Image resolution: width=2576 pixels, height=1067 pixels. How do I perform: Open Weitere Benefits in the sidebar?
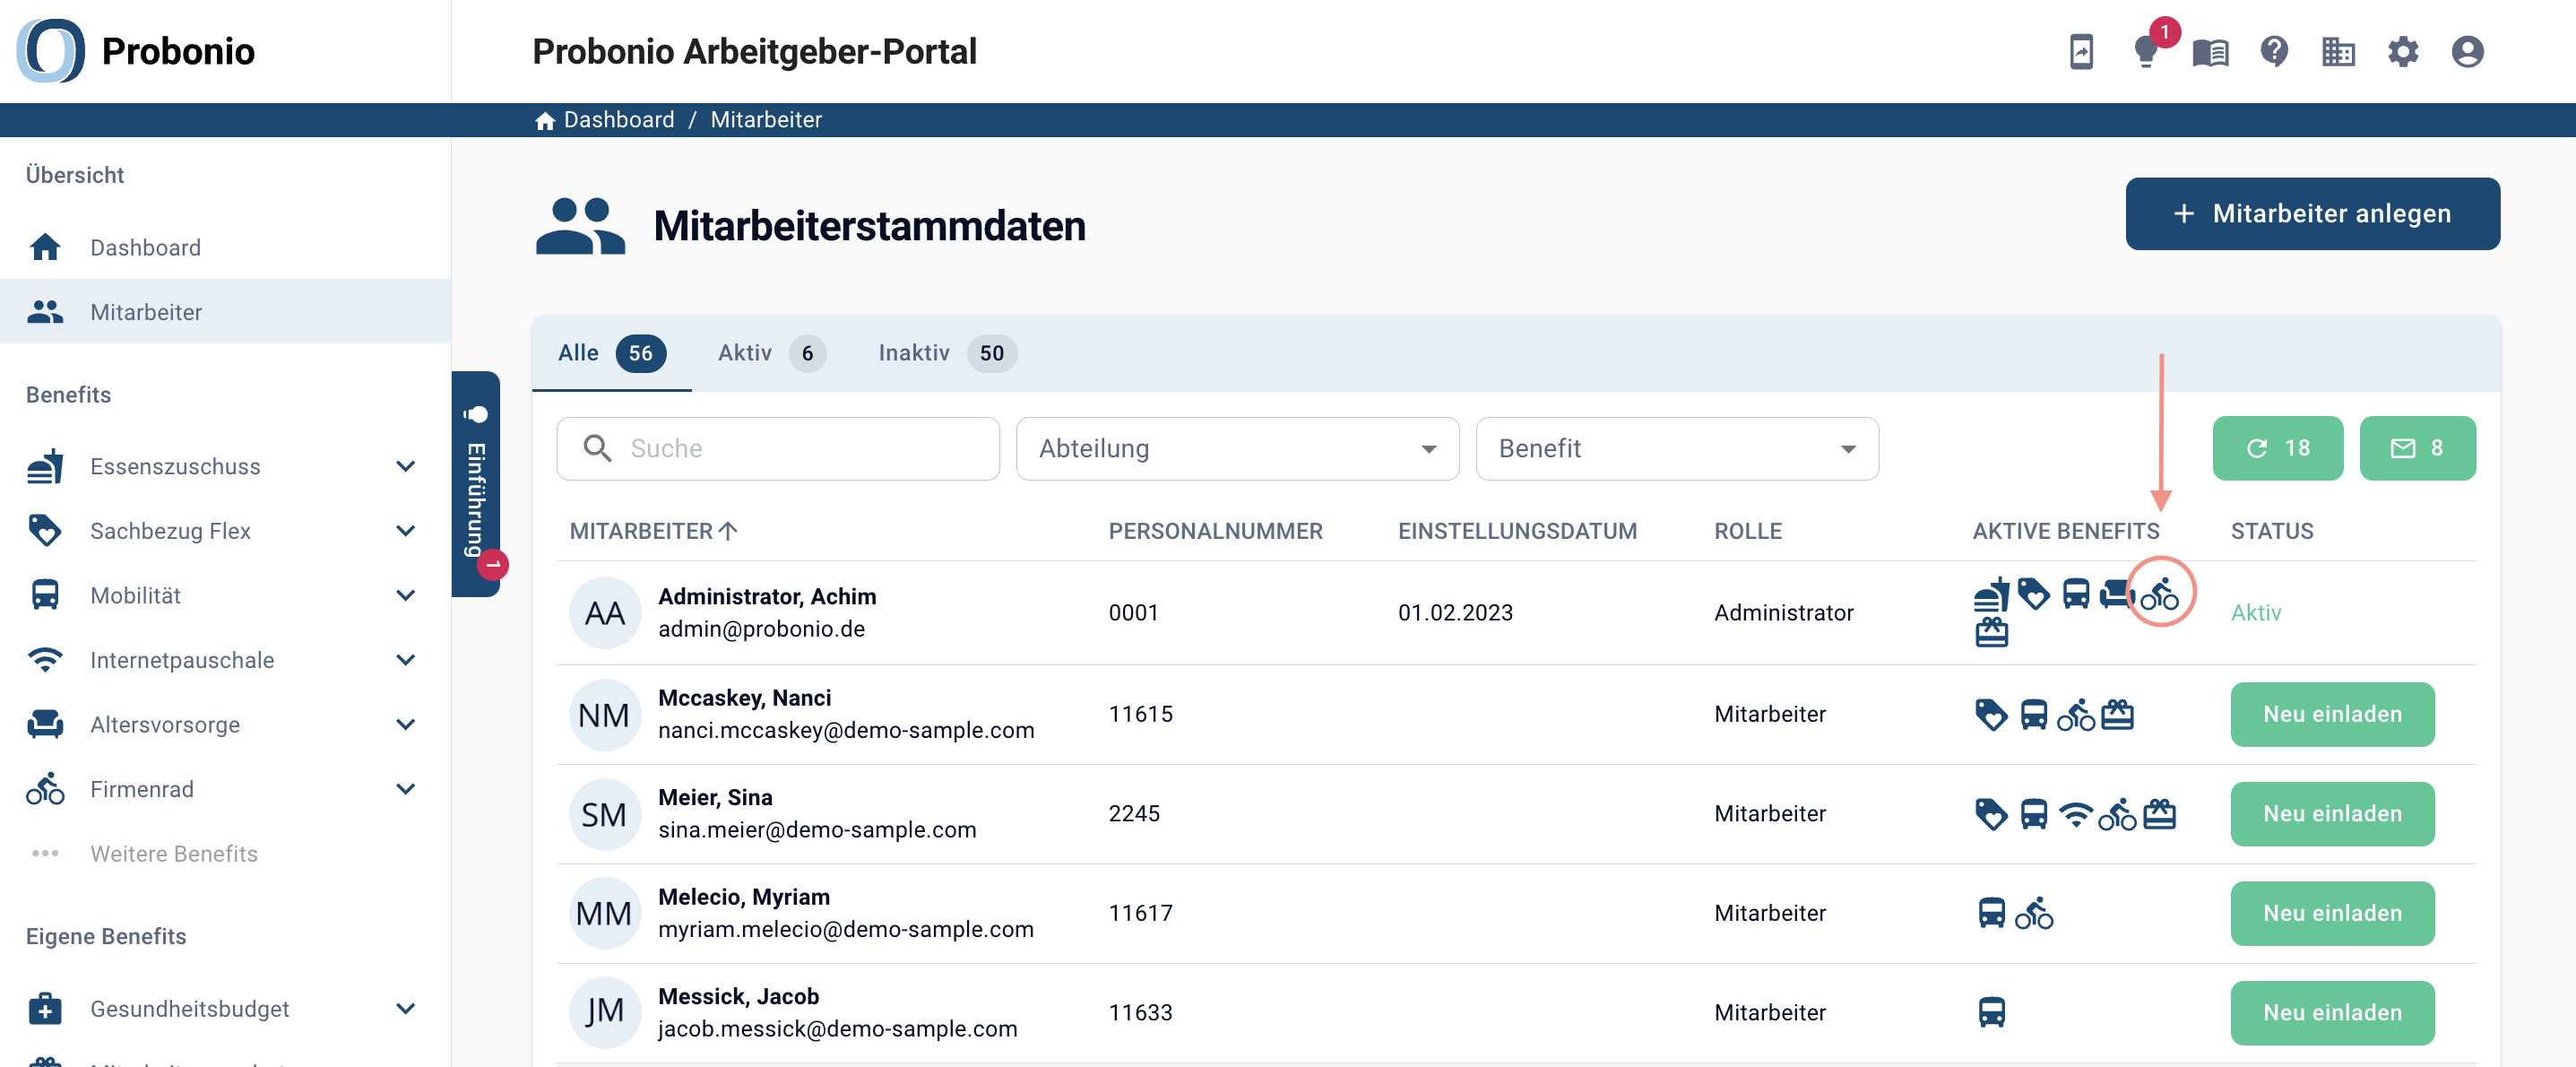click(x=225, y=853)
